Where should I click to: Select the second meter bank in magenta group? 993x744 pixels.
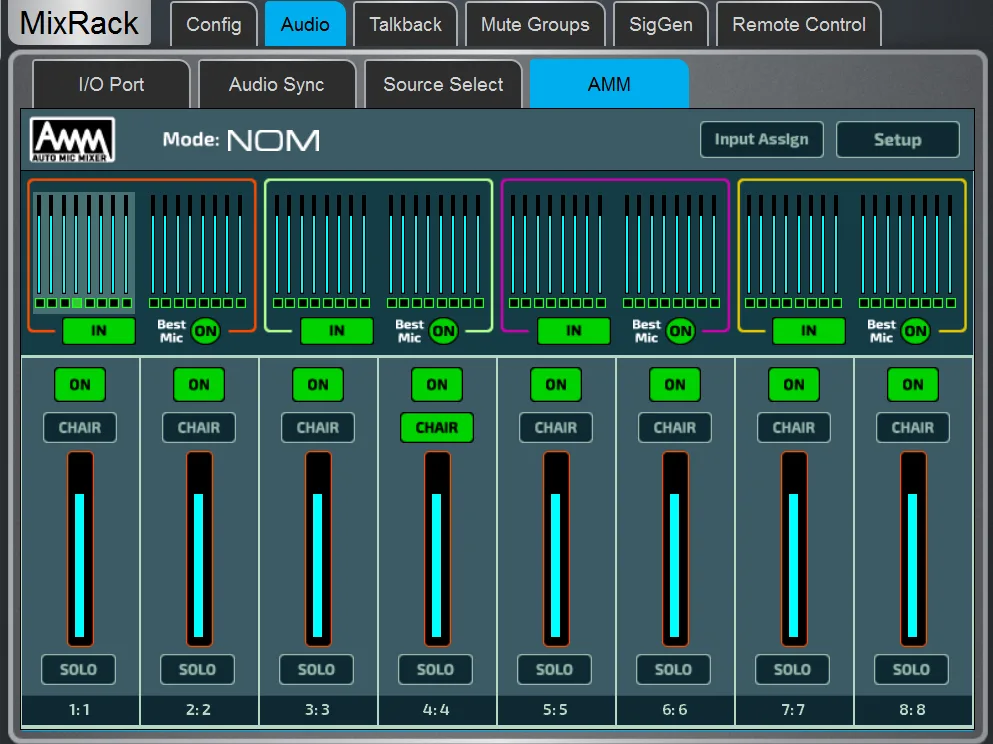point(671,251)
